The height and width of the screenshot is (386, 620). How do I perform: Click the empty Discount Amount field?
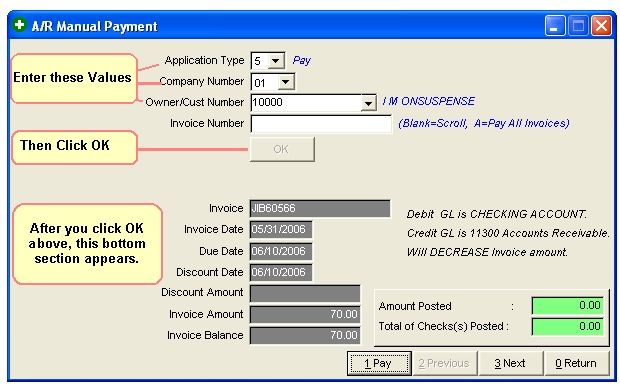305,293
